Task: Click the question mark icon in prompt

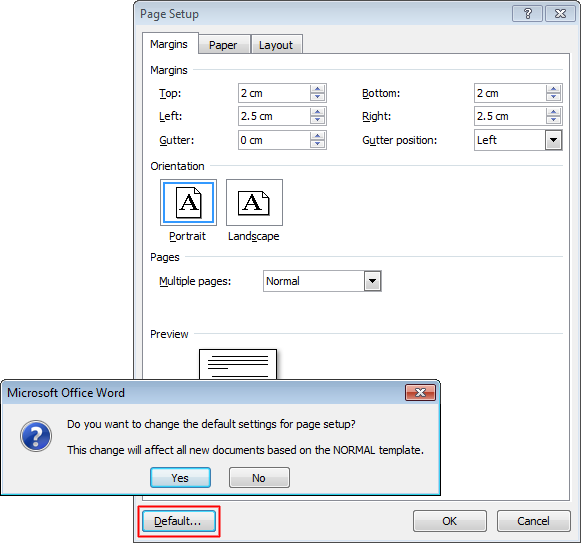Action: click(36, 436)
